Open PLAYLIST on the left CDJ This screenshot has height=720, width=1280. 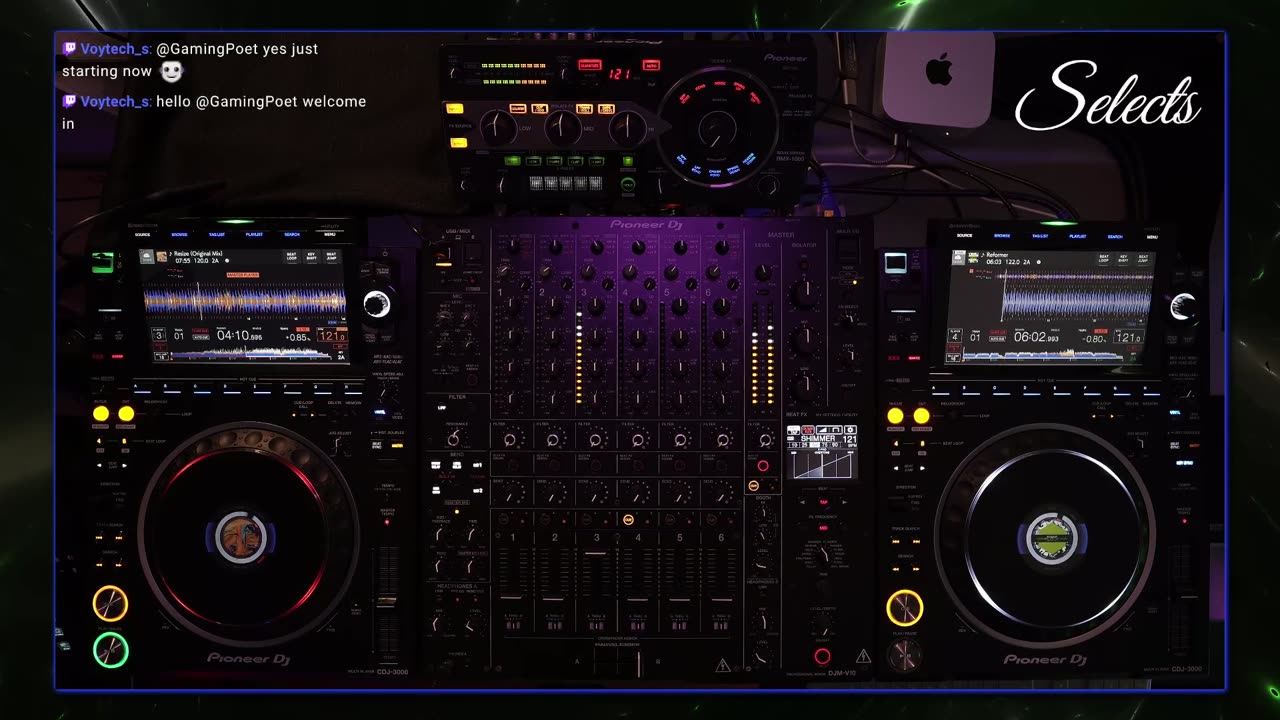click(x=254, y=234)
